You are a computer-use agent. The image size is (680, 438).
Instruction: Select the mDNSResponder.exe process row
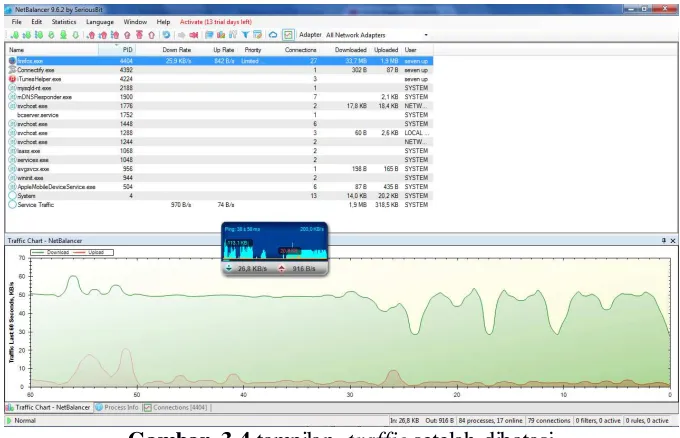pos(220,97)
